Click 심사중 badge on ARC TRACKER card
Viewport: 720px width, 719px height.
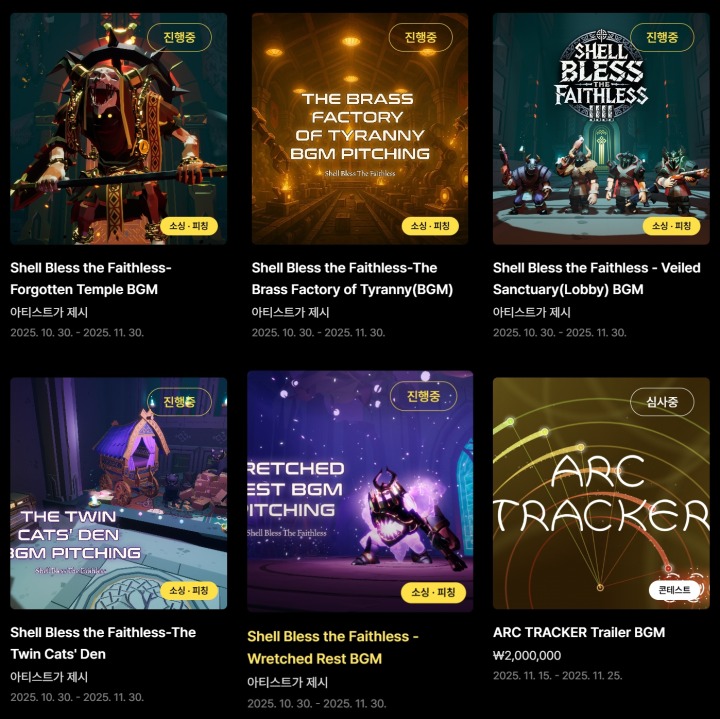[662, 402]
